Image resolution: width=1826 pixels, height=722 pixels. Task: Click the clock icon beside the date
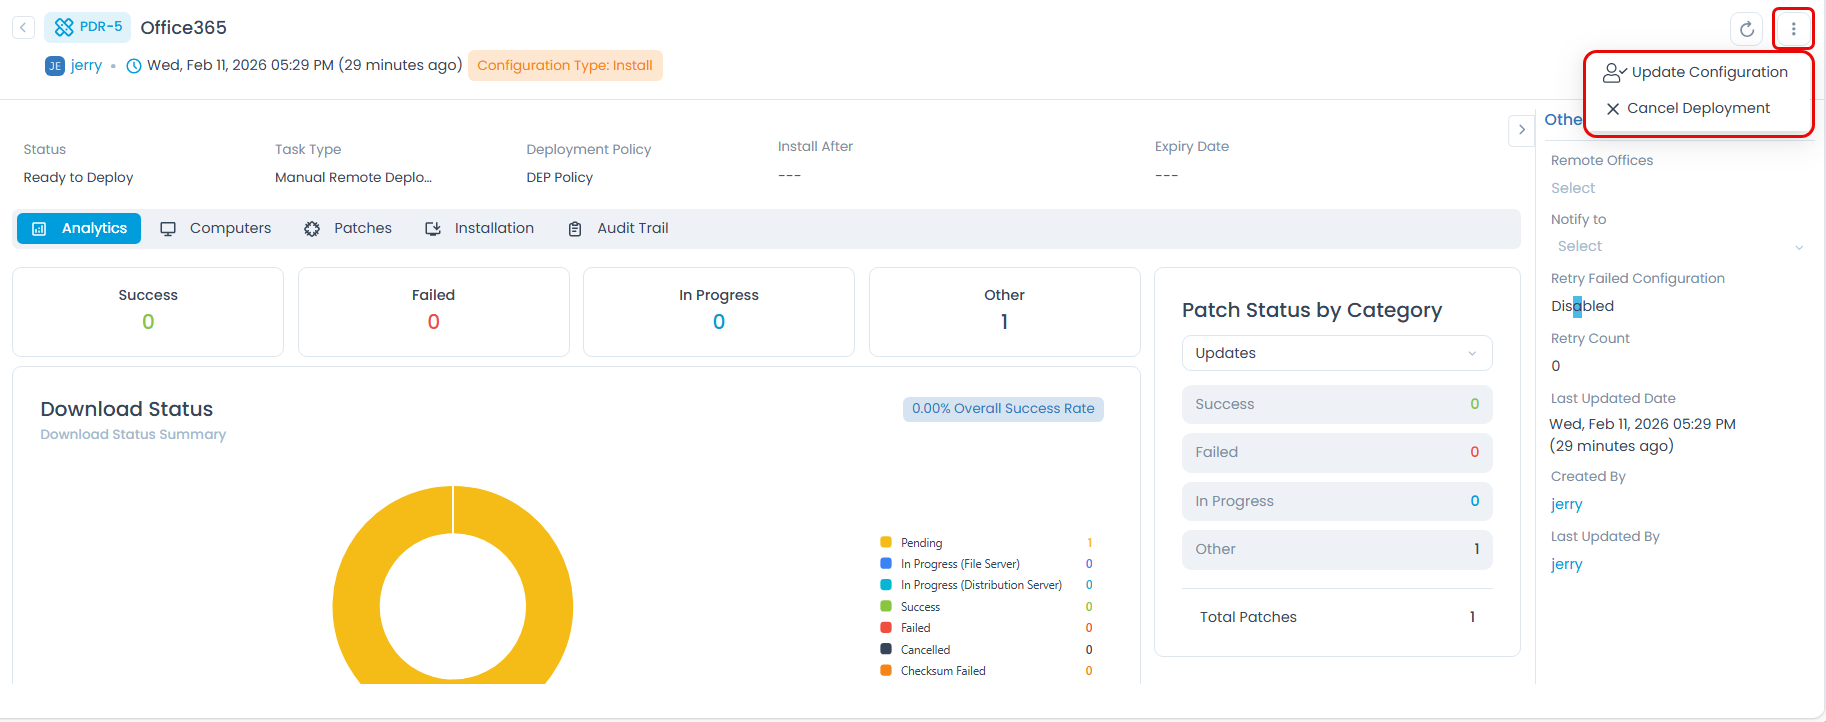point(134,66)
